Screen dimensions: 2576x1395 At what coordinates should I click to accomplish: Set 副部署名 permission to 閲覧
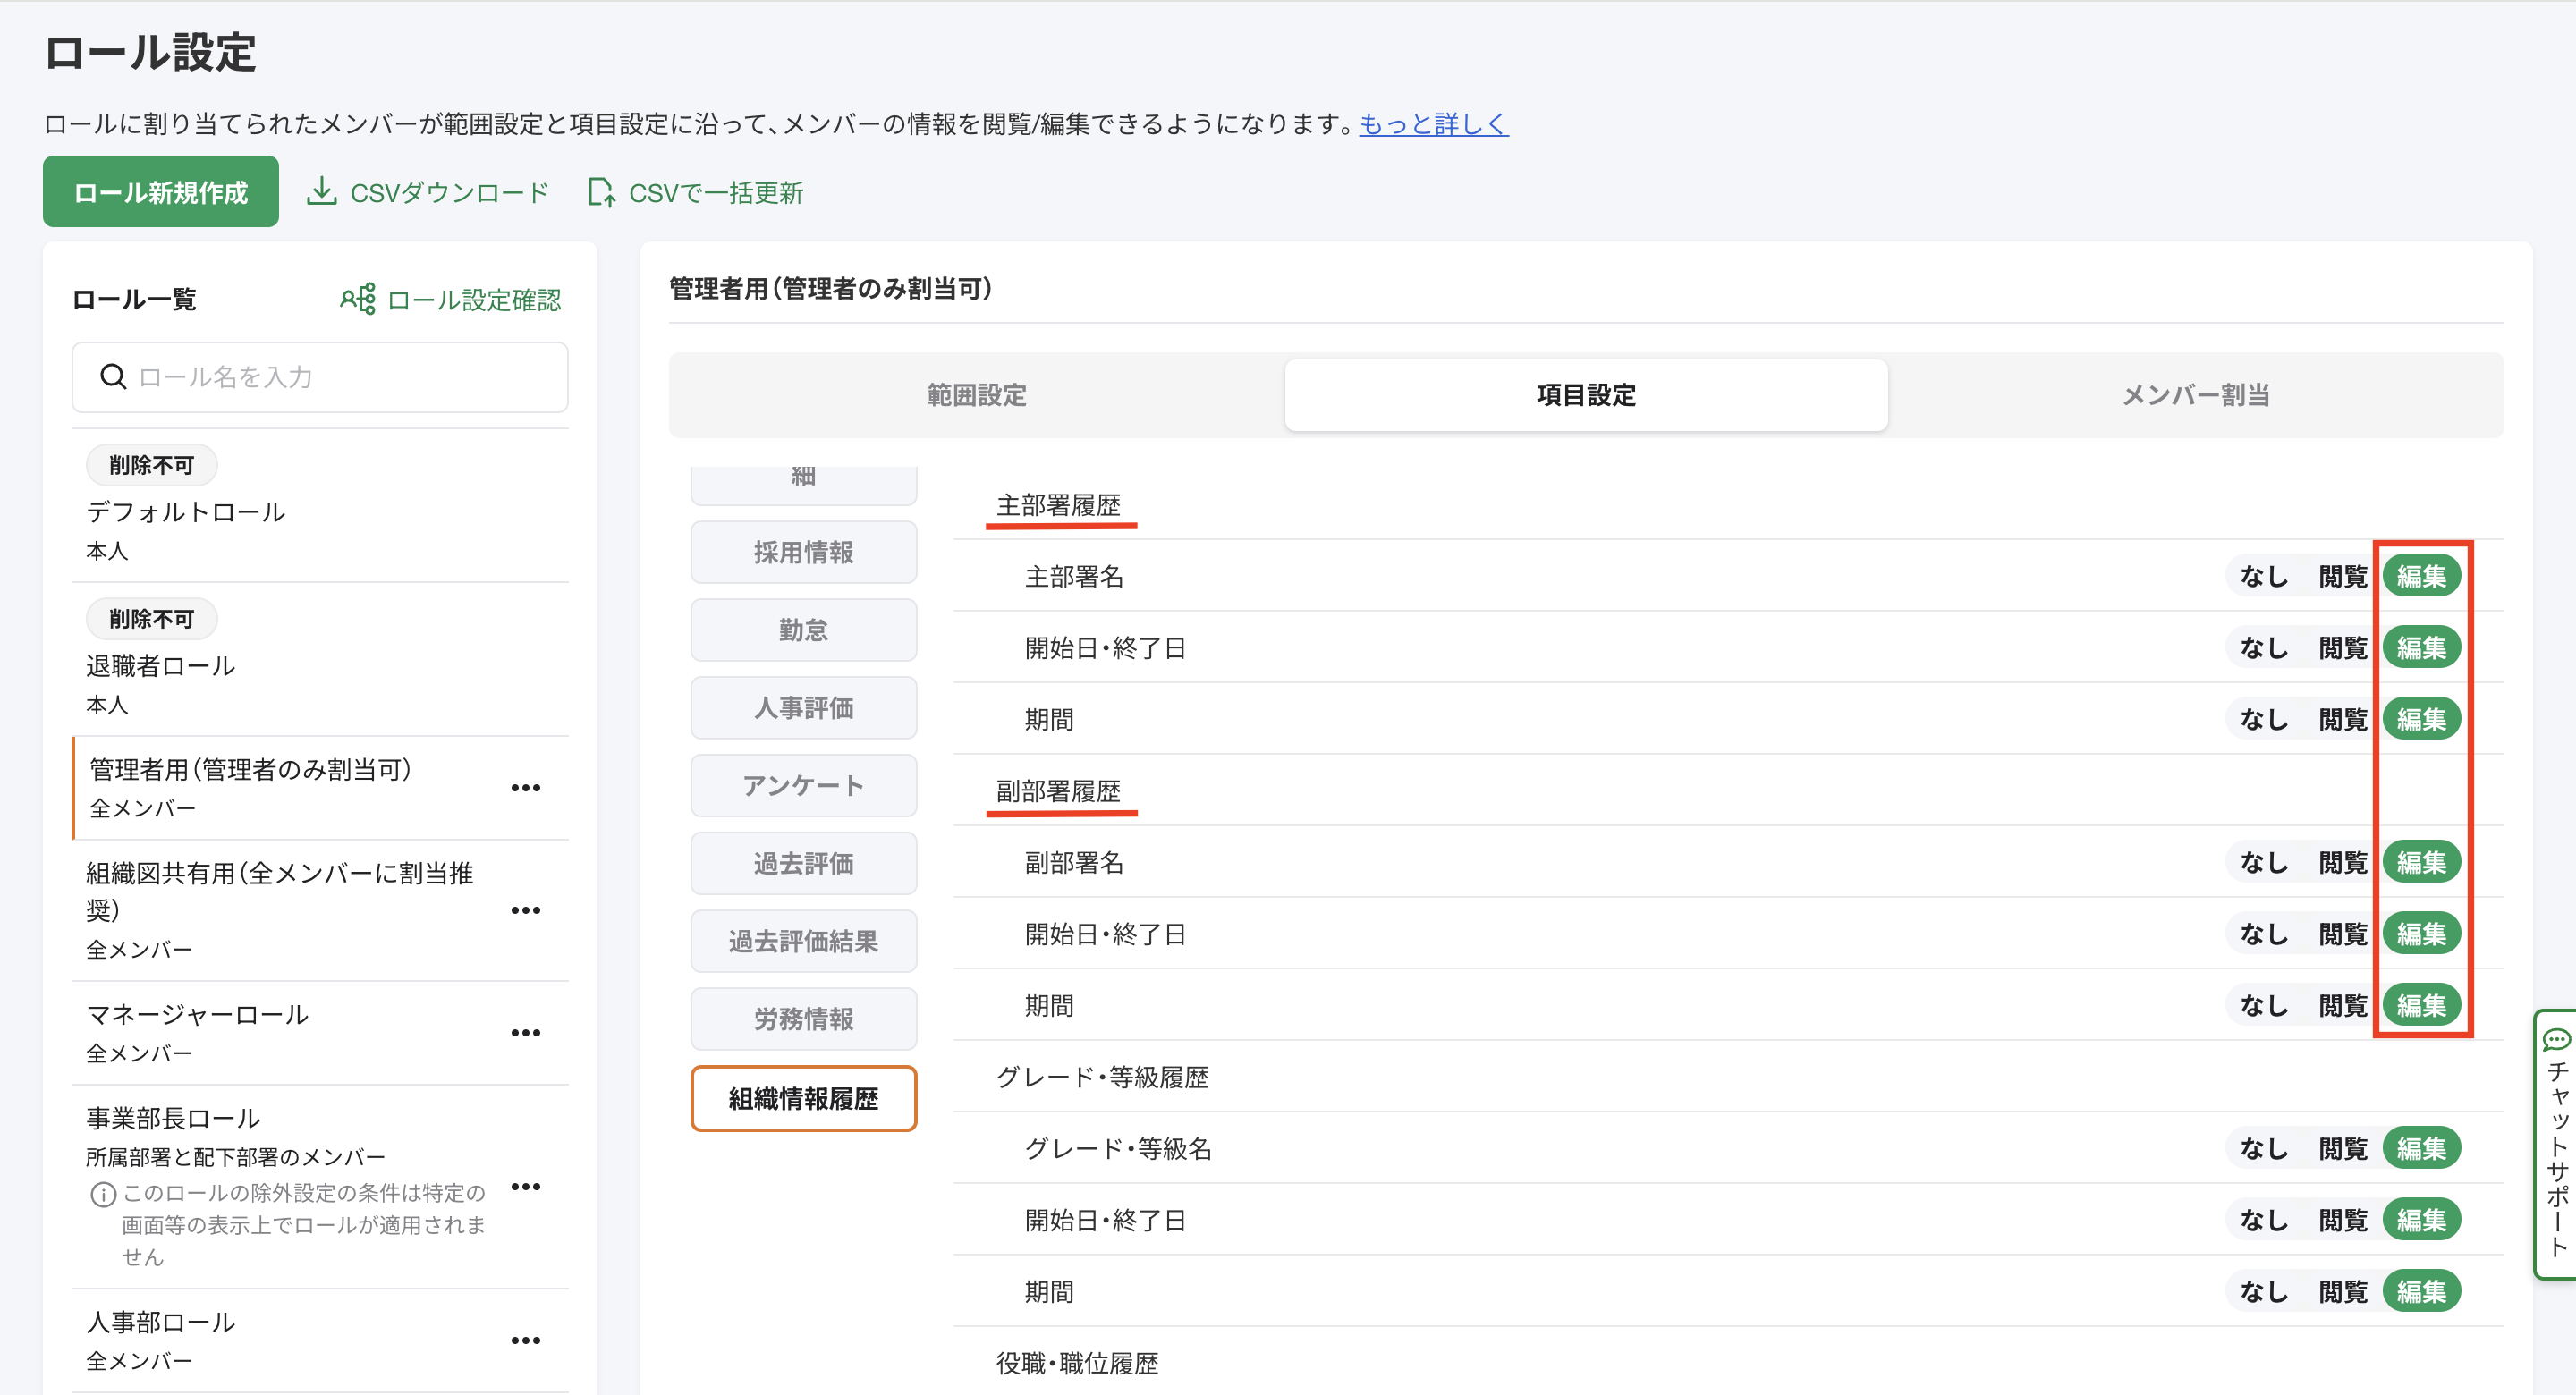pyautogui.click(x=2343, y=862)
